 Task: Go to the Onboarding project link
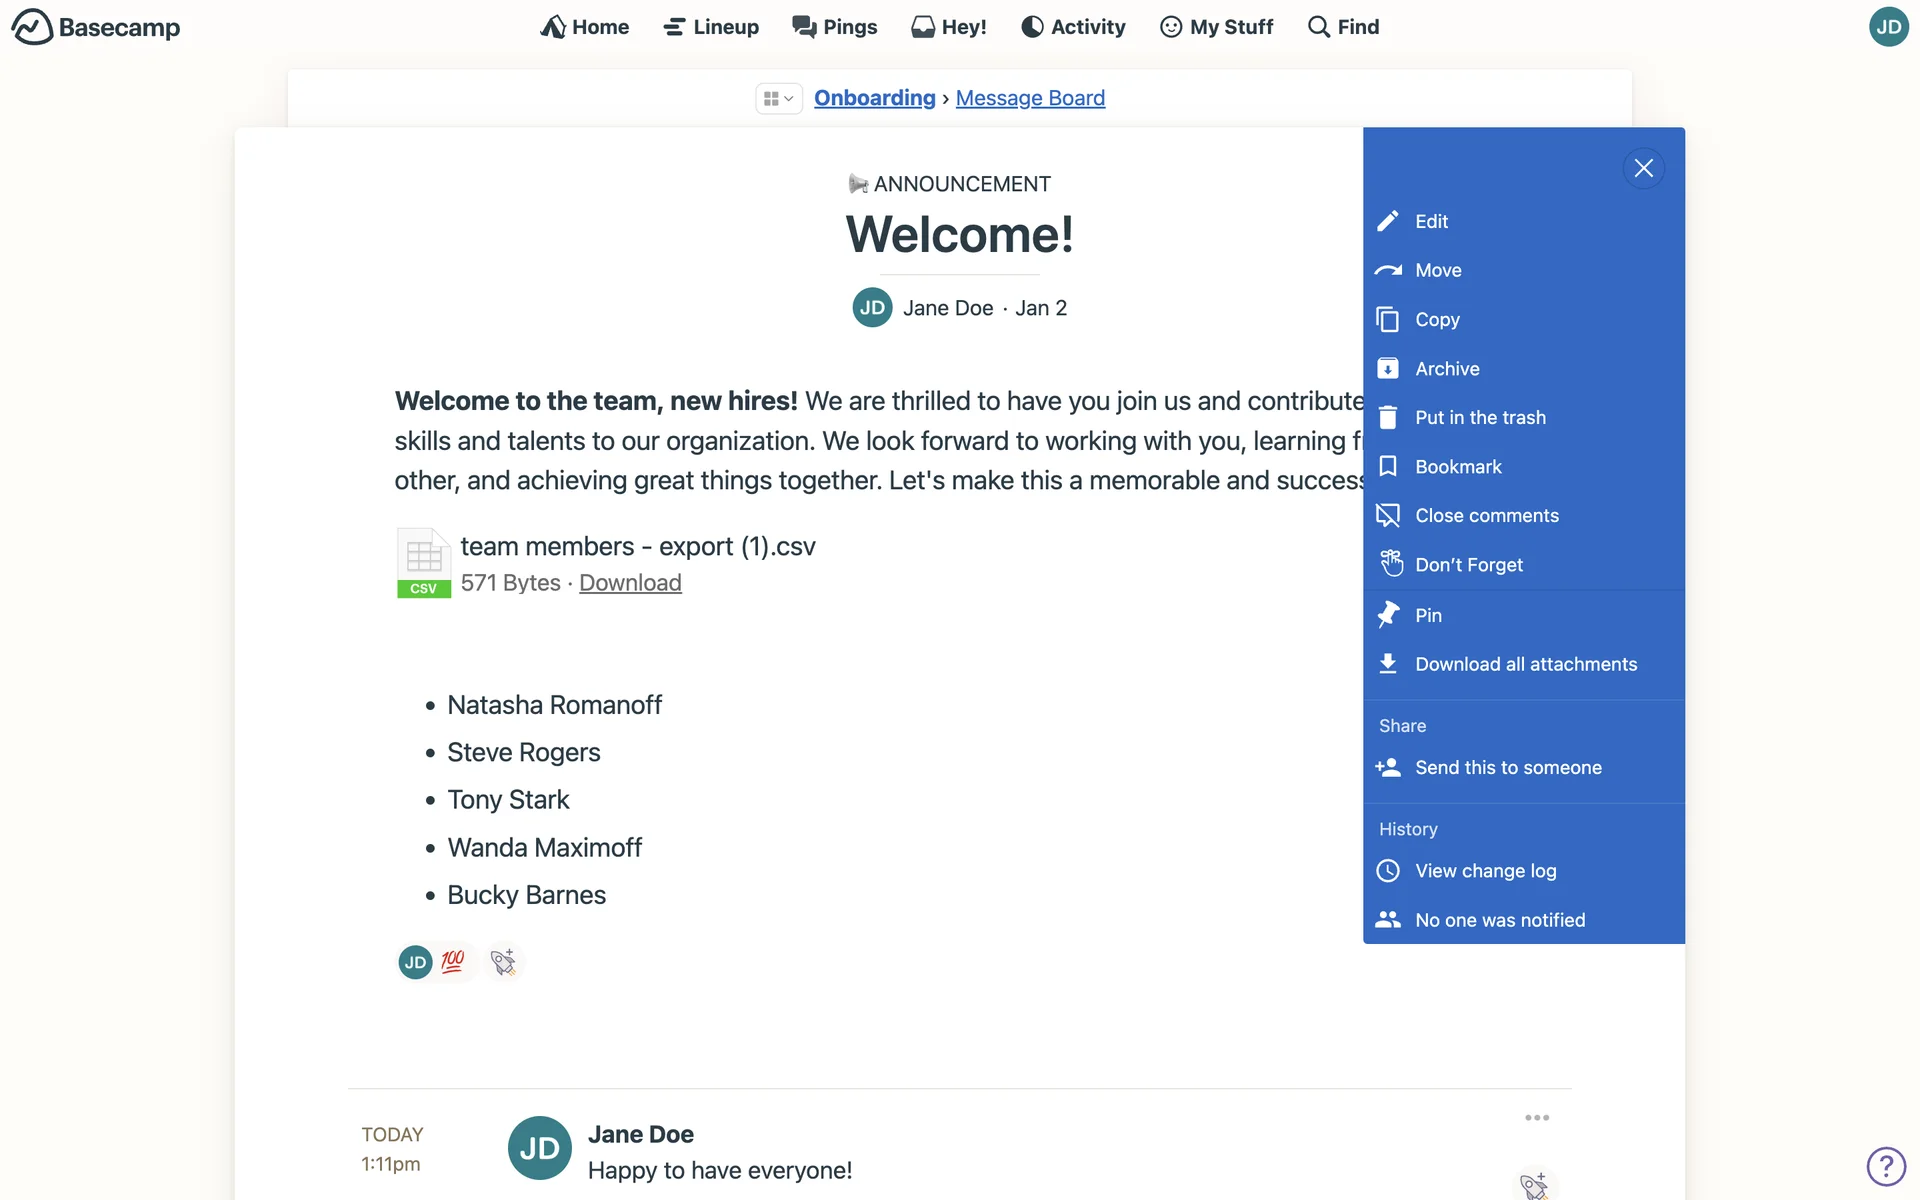coord(874,98)
